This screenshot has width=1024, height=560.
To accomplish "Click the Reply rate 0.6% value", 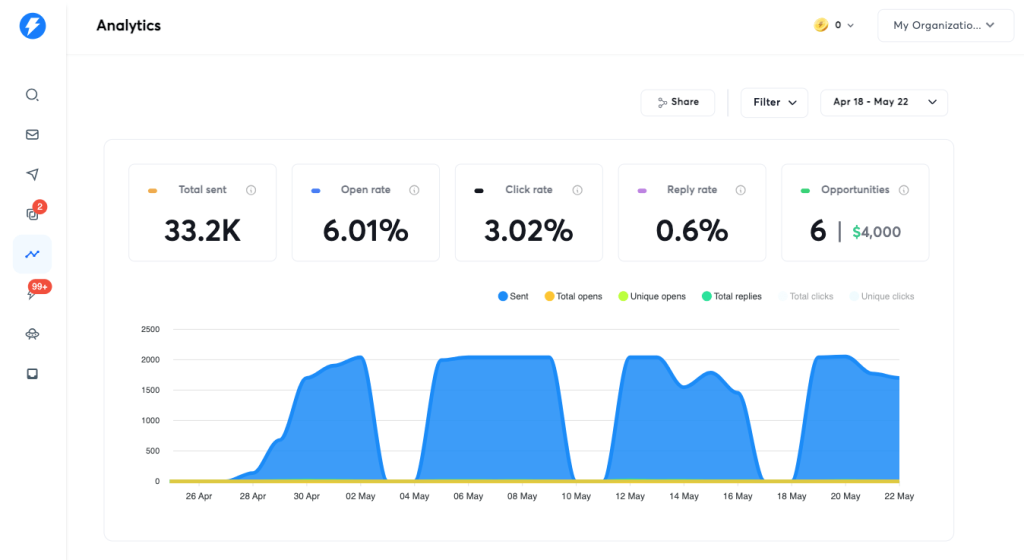I will pyautogui.click(x=692, y=230).
